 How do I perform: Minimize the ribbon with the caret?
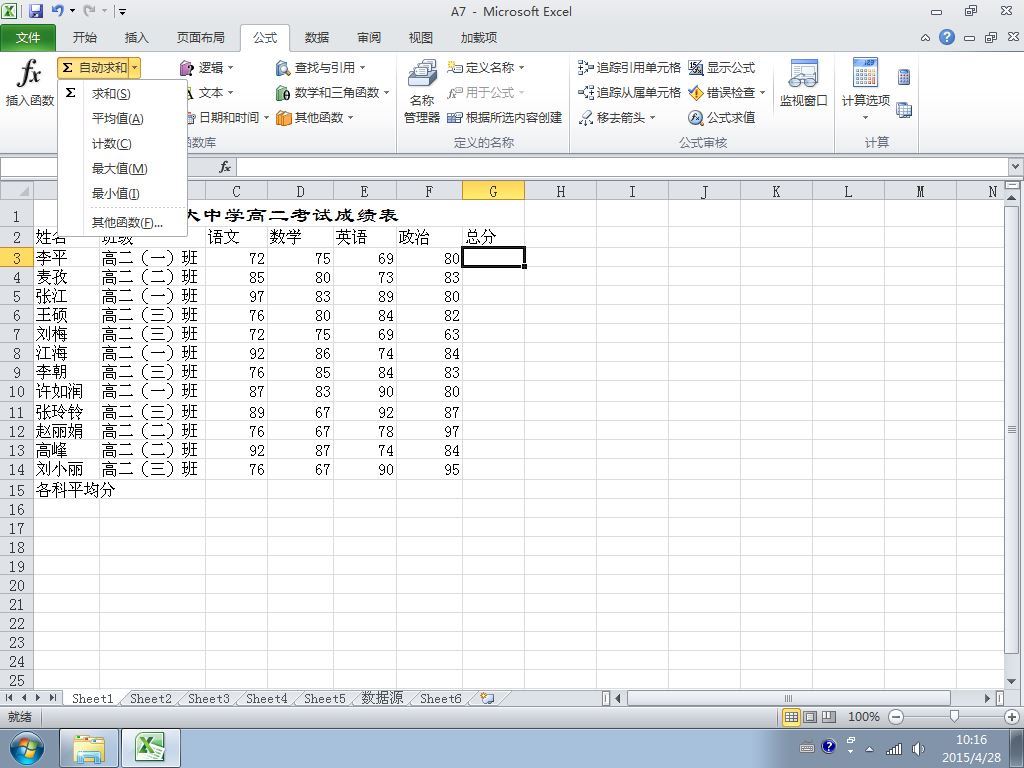(x=925, y=38)
